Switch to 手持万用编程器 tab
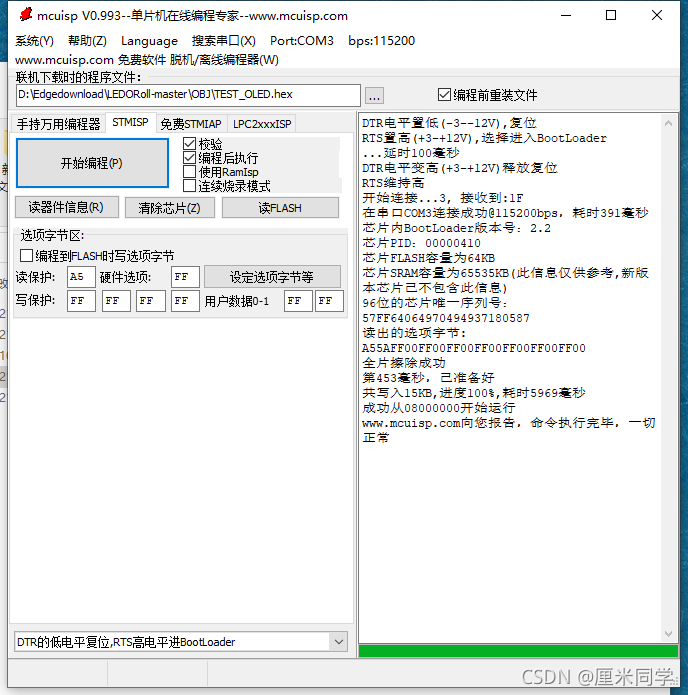Image resolution: width=688 pixels, height=695 pixels. coord(59,124)
